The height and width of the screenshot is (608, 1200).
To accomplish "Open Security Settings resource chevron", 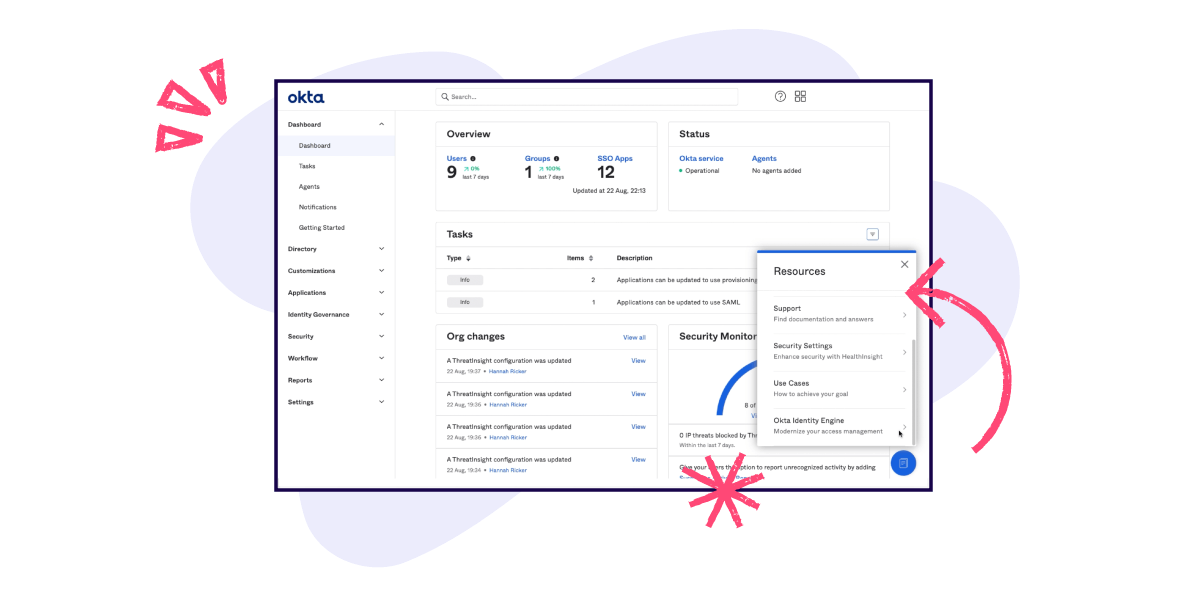I will point(904,352).
